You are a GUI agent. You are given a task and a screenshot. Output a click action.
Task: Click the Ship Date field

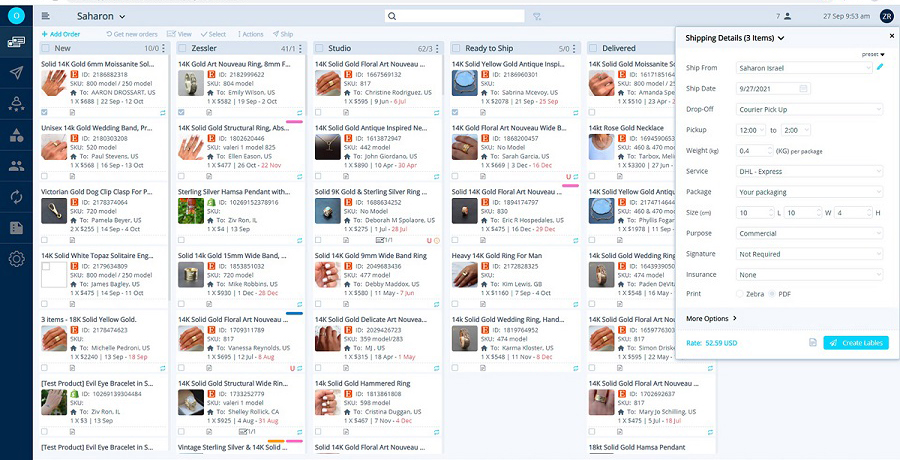click(772, 88)
